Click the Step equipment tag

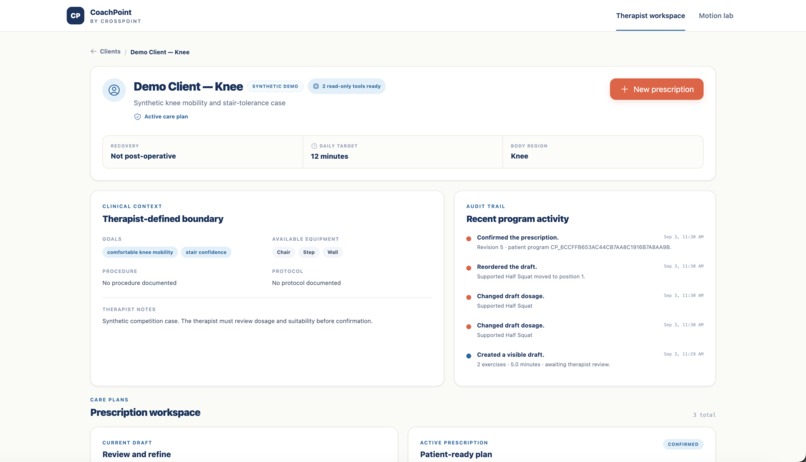308,252
